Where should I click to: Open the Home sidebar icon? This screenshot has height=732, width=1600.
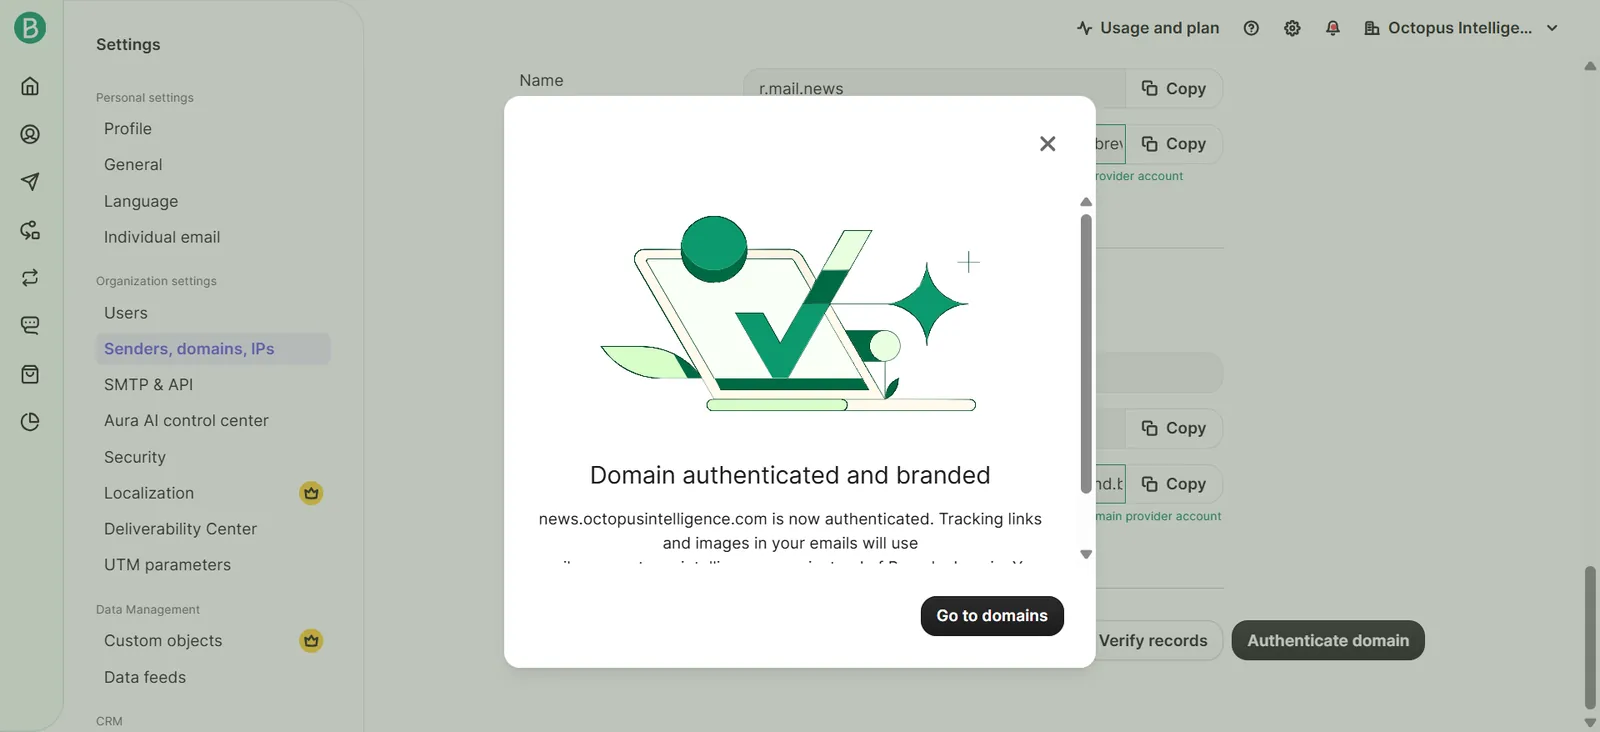point(30,86)
